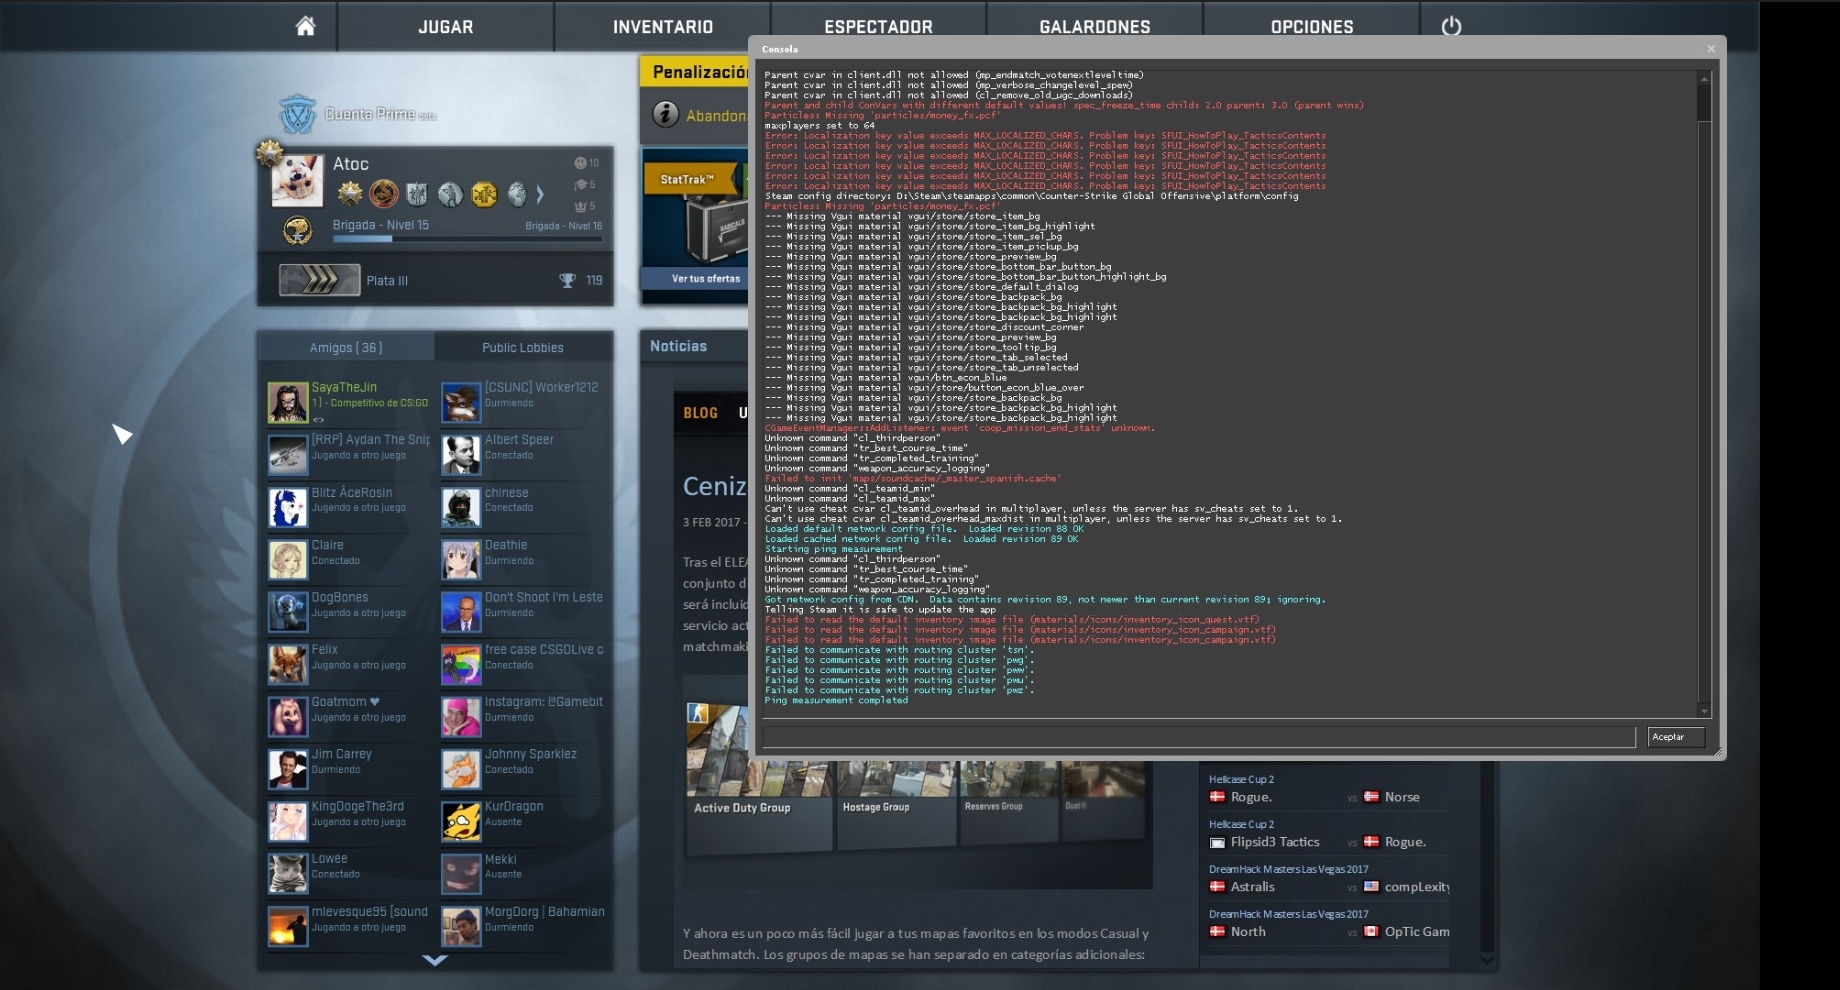This screenshot has height=990, width=1840.
Task: Select the BLOG tab in the news panel
Action: click(x=700, y=412)
